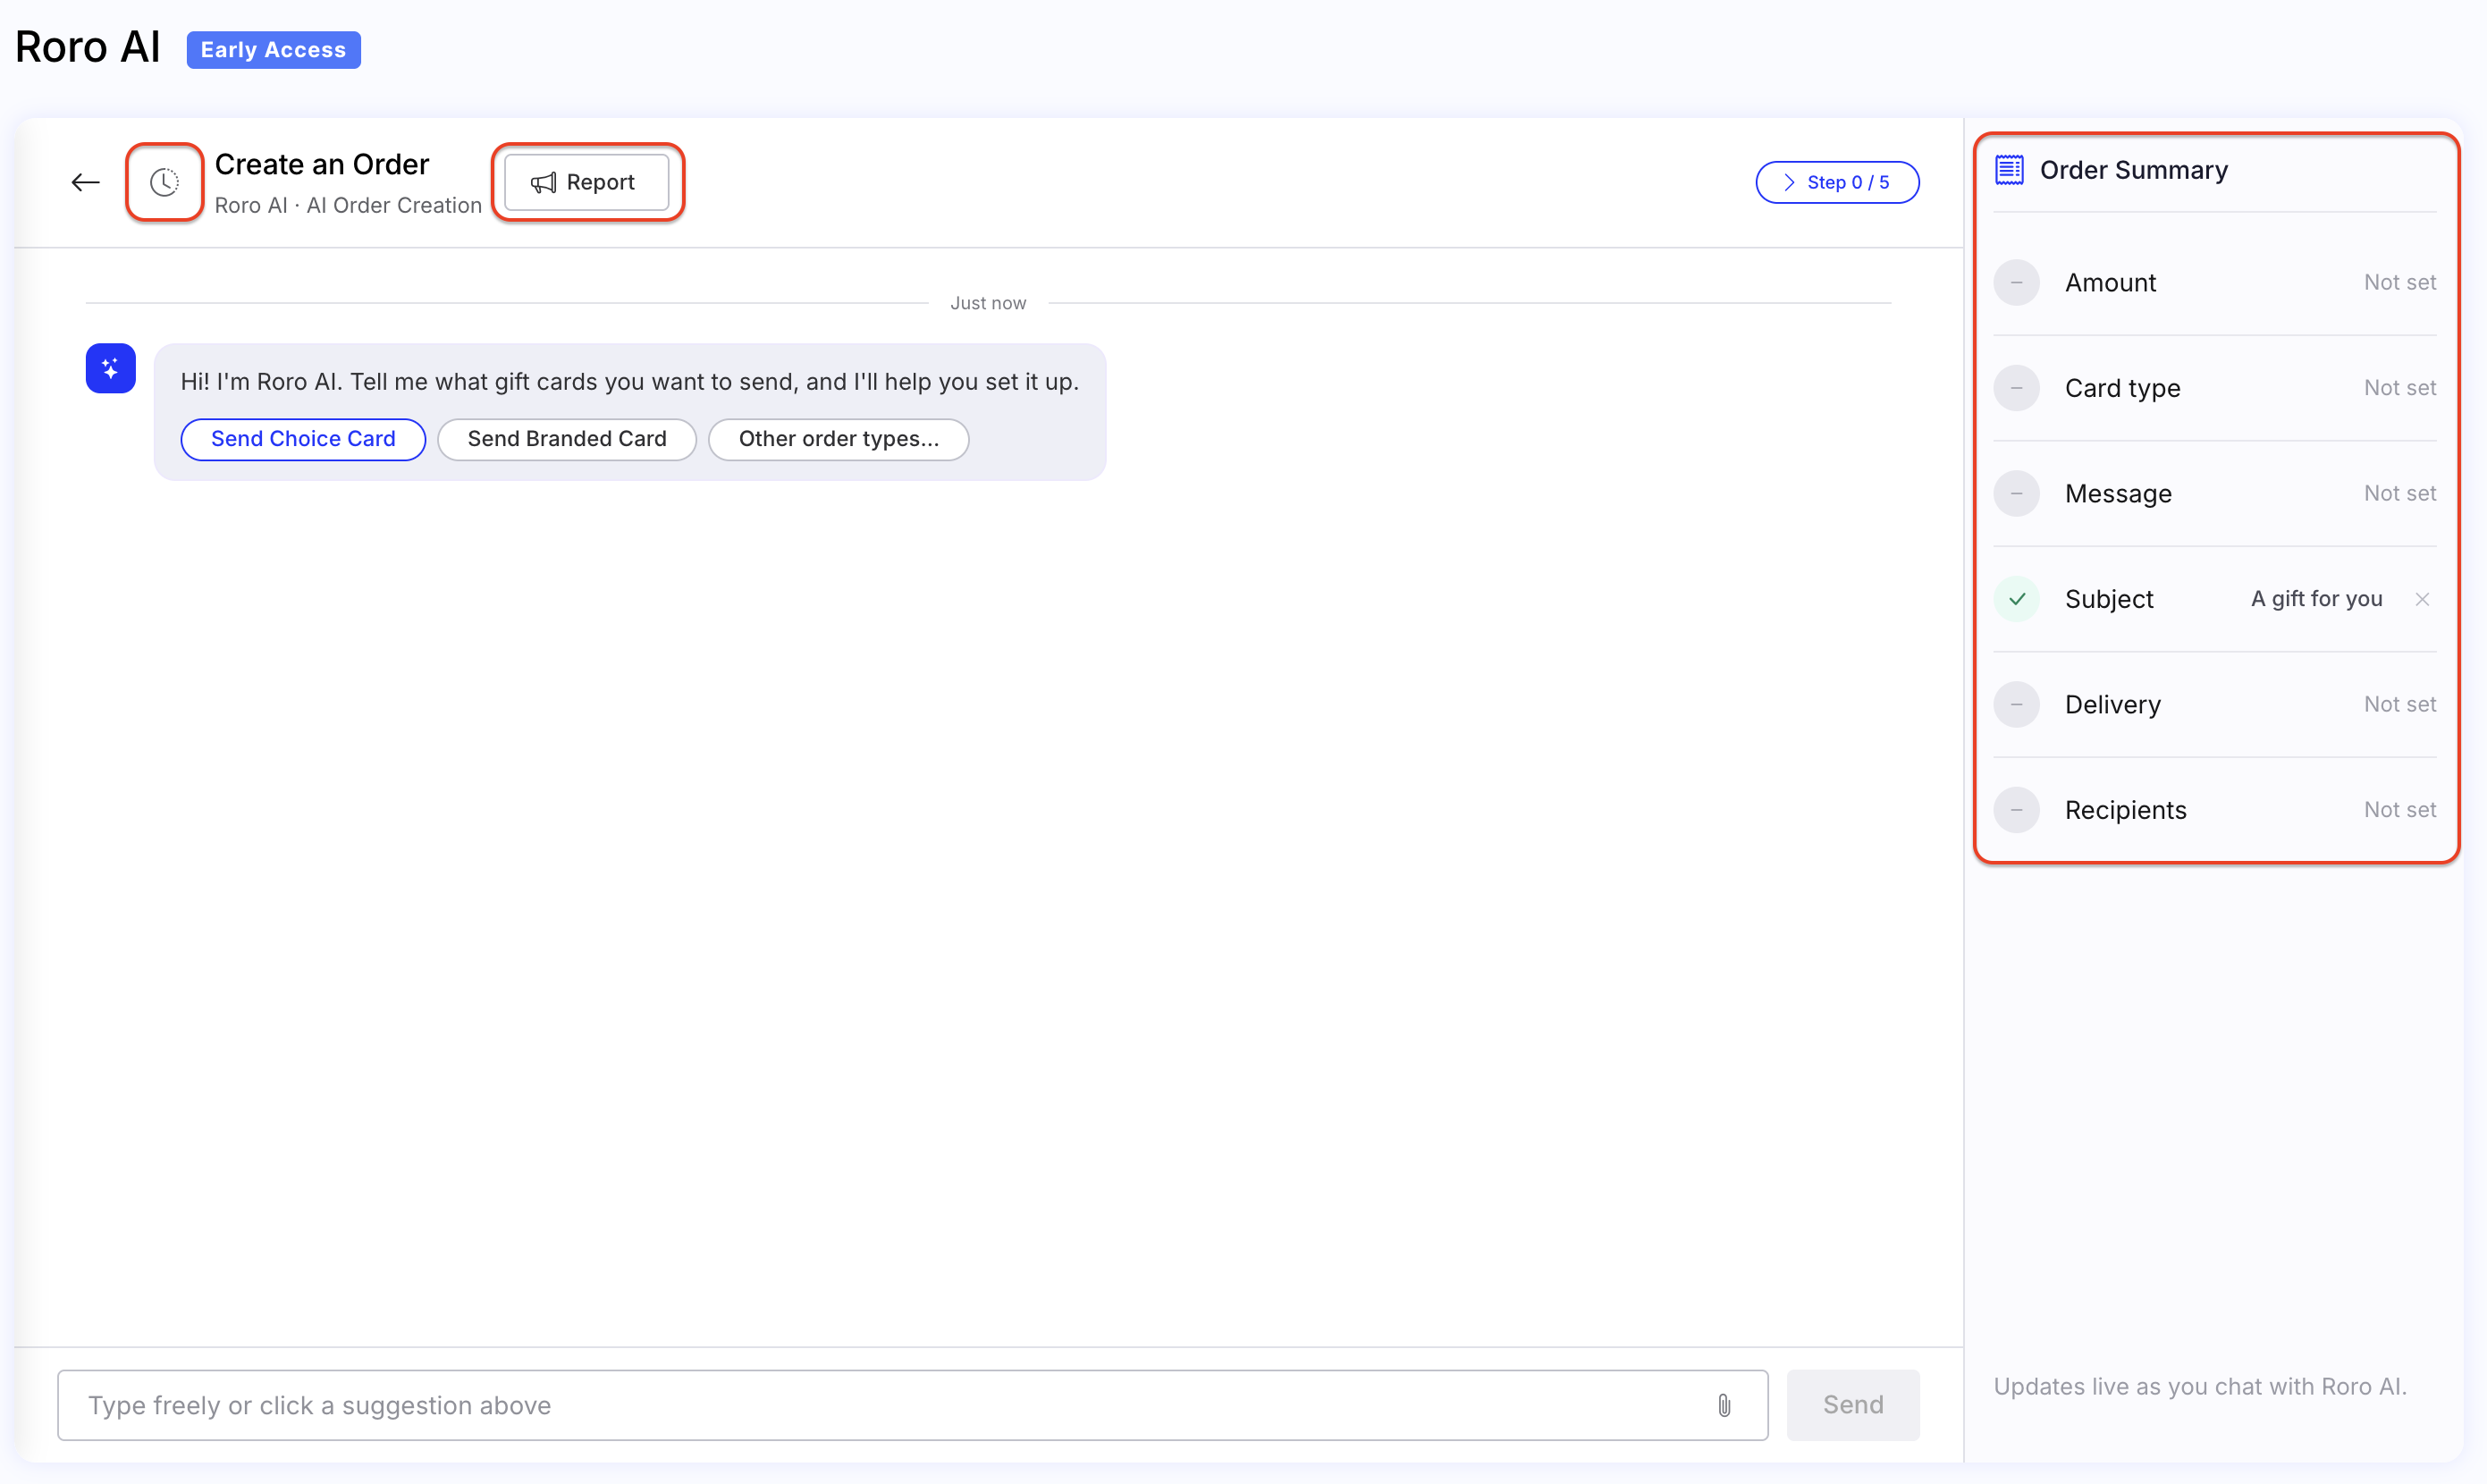
Task: Clear the Subject value with the X icon
Action: (2422, 599)
